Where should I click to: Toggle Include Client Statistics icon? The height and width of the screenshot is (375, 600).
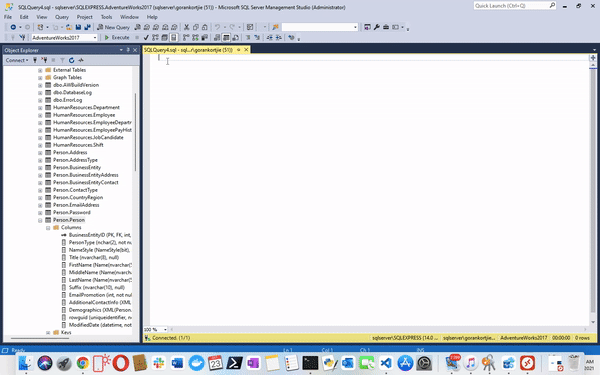pos(204,38)
